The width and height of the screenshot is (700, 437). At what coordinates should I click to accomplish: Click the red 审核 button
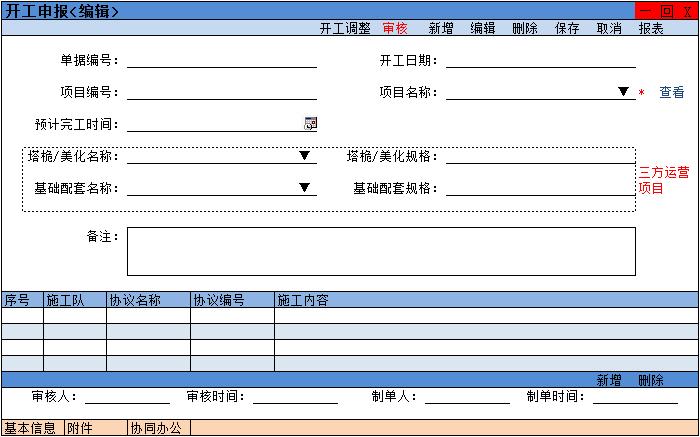click(395, 28)
